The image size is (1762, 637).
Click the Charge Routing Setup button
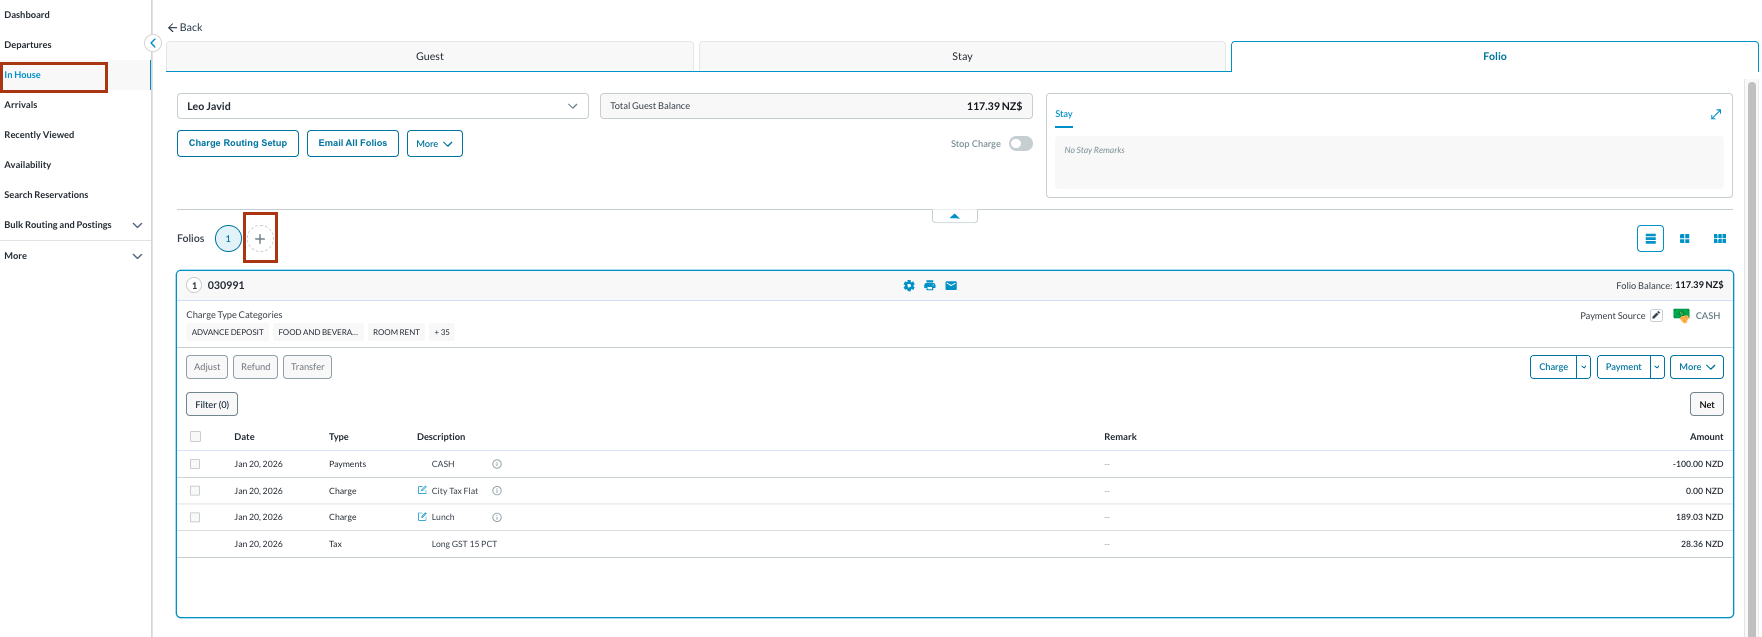click(x=238, y=143)
